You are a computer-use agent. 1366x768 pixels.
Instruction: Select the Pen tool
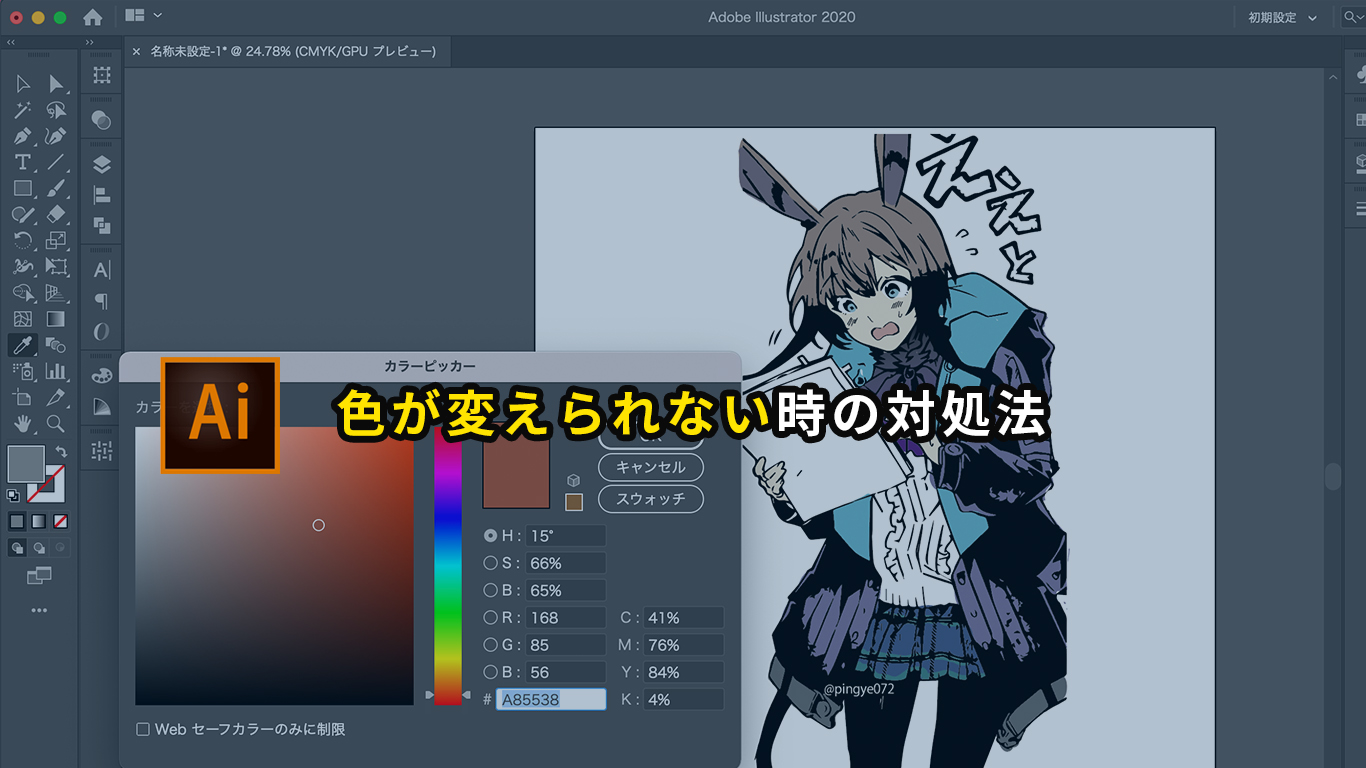tap(22, 136)
